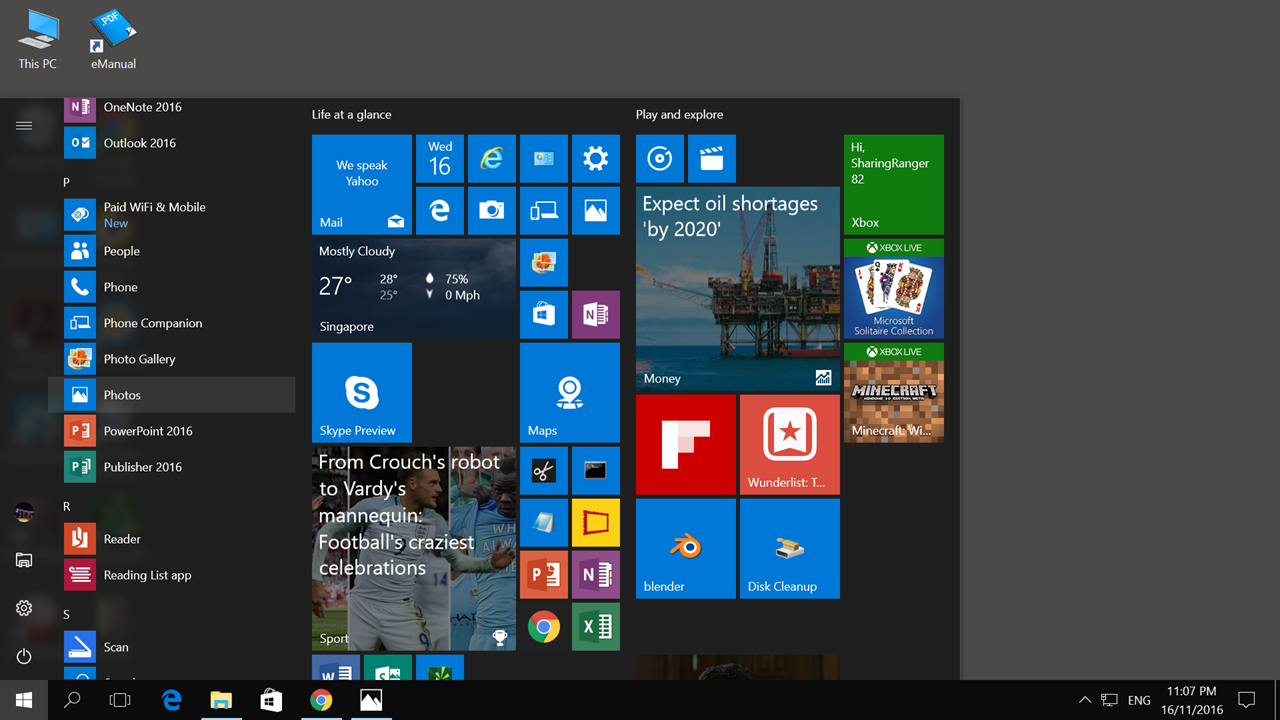Click the letter P header in the app list
The height and width of the screenshot is (720, 1280).
tap(67, 182)
